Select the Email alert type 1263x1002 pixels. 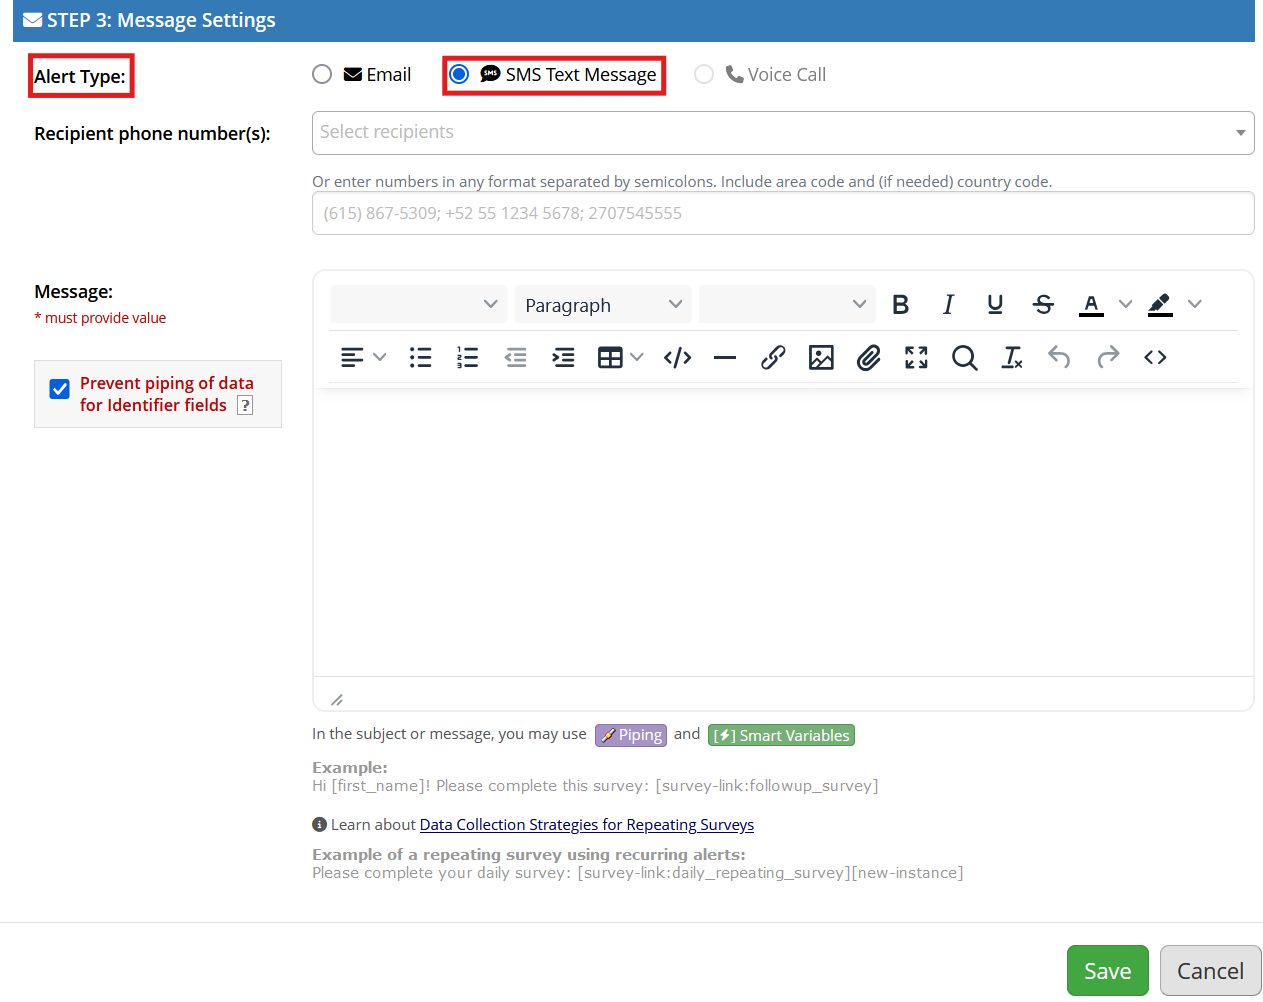pyautogui.click(x=322, y=74)
